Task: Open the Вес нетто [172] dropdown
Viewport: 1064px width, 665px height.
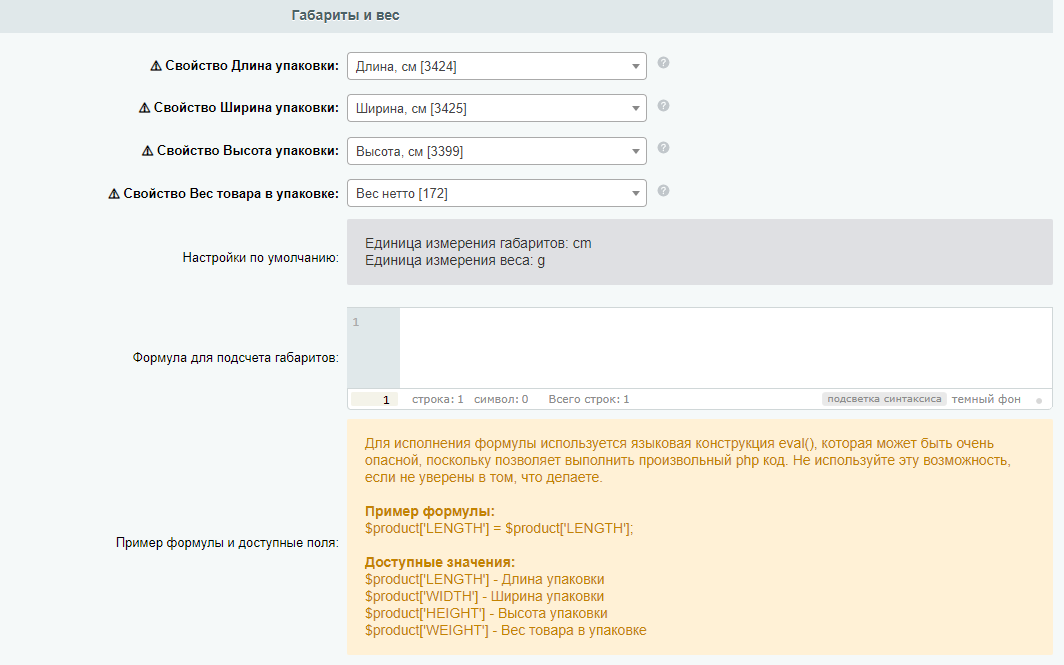Action: [497, 193]
